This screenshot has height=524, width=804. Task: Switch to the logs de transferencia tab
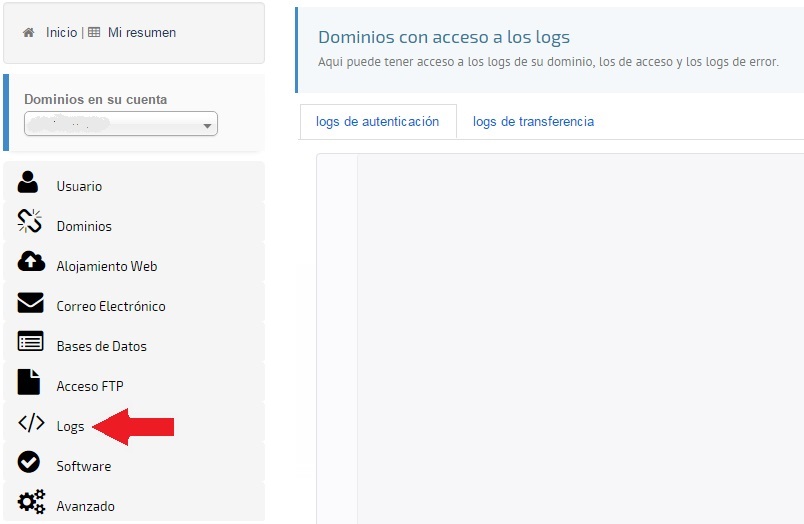pos(533,122)
